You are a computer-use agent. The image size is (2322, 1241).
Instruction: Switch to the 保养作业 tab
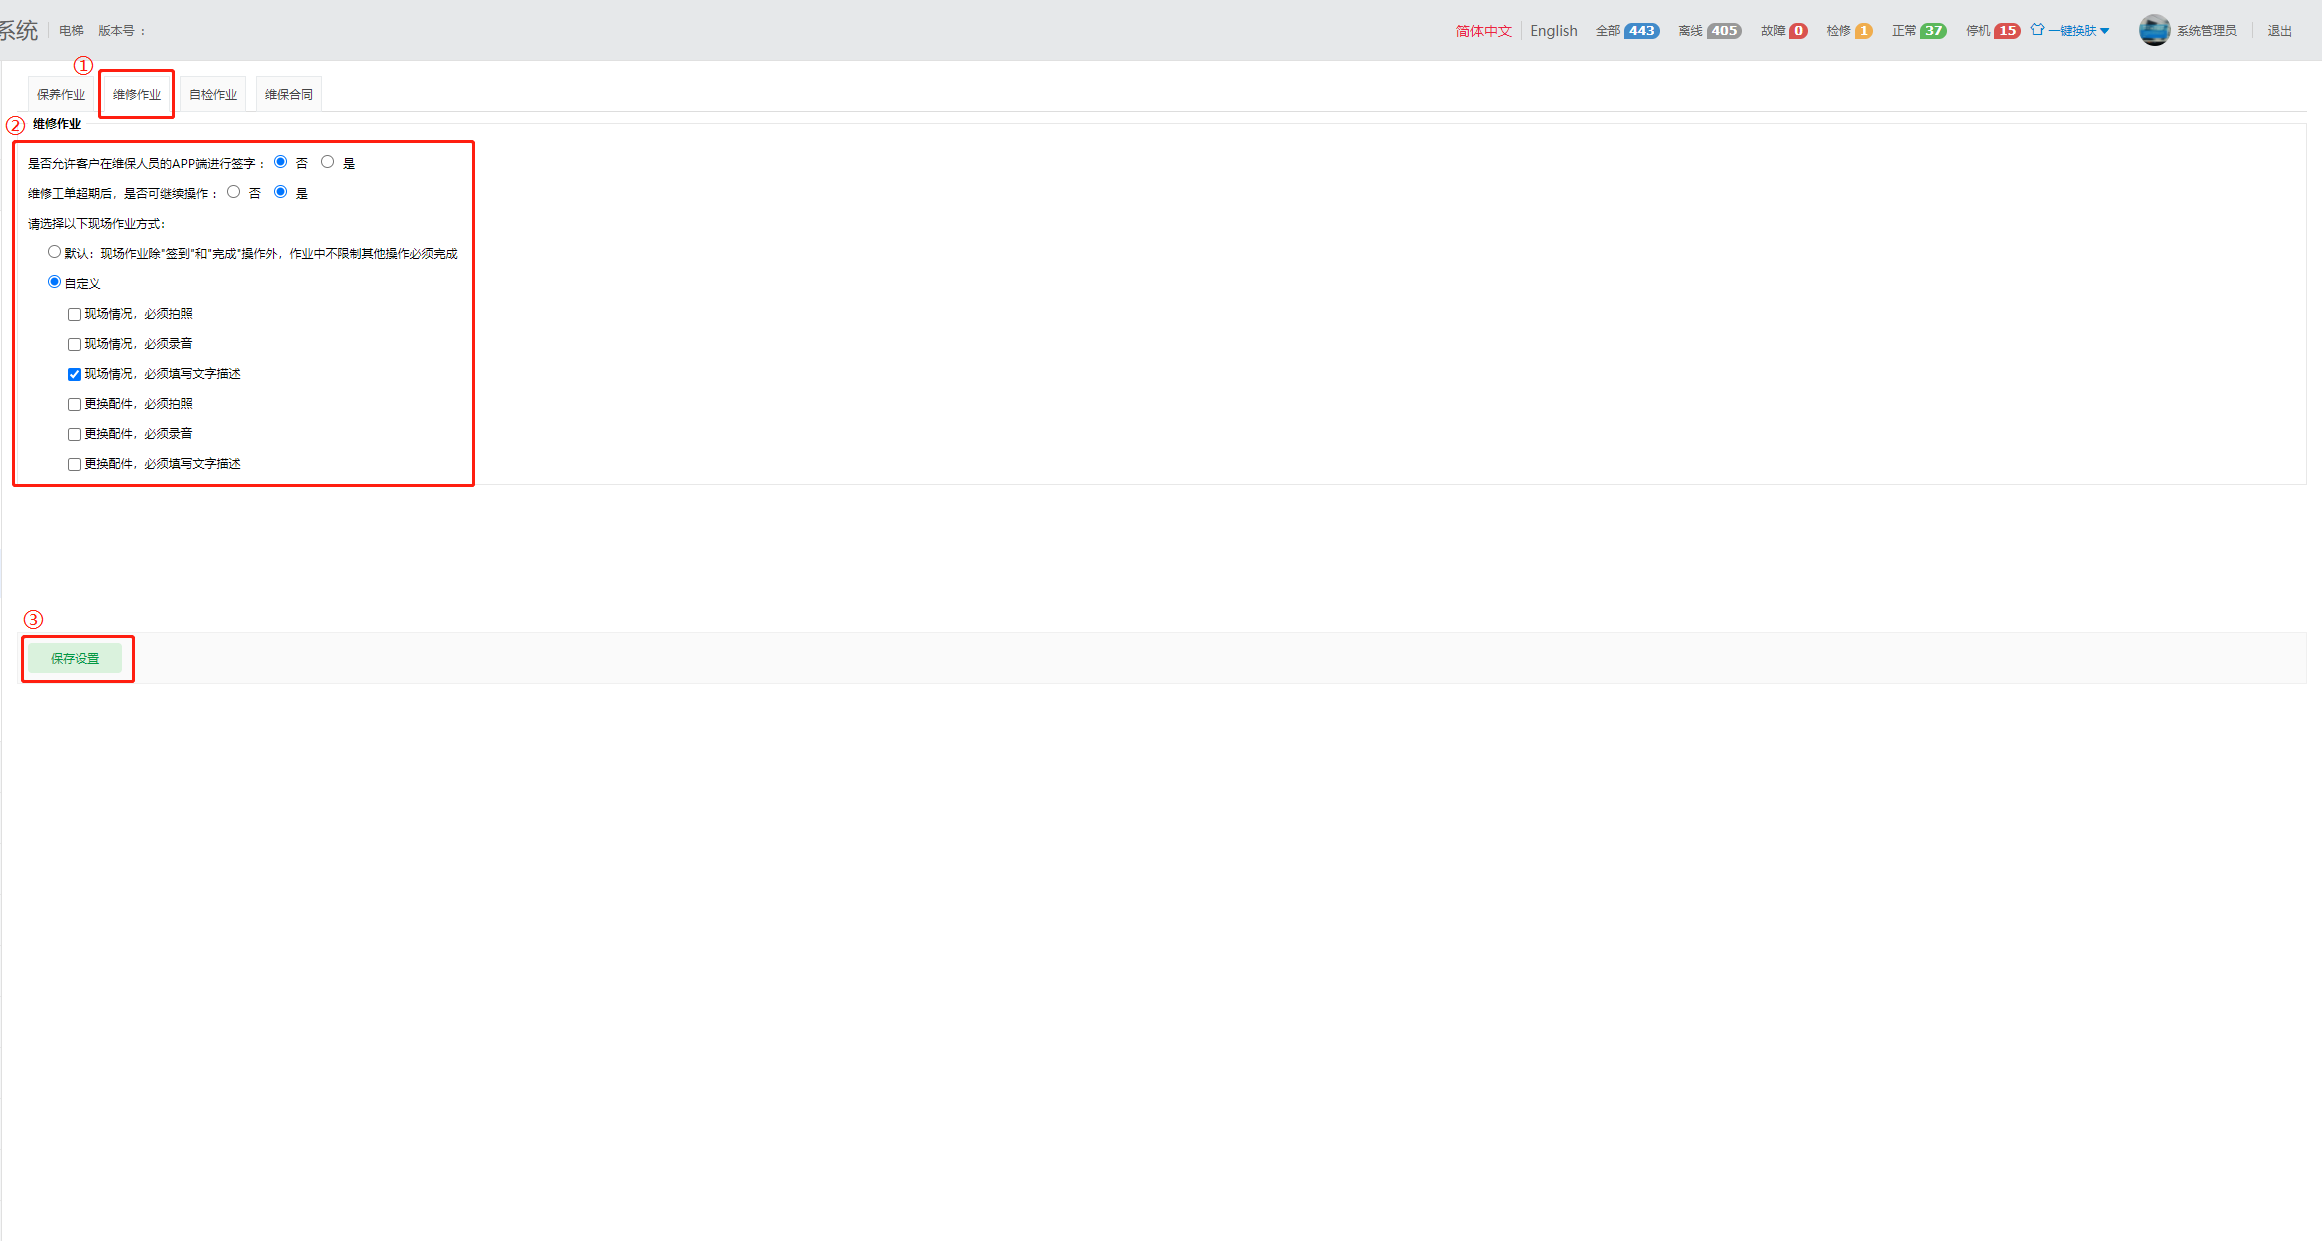61,94
